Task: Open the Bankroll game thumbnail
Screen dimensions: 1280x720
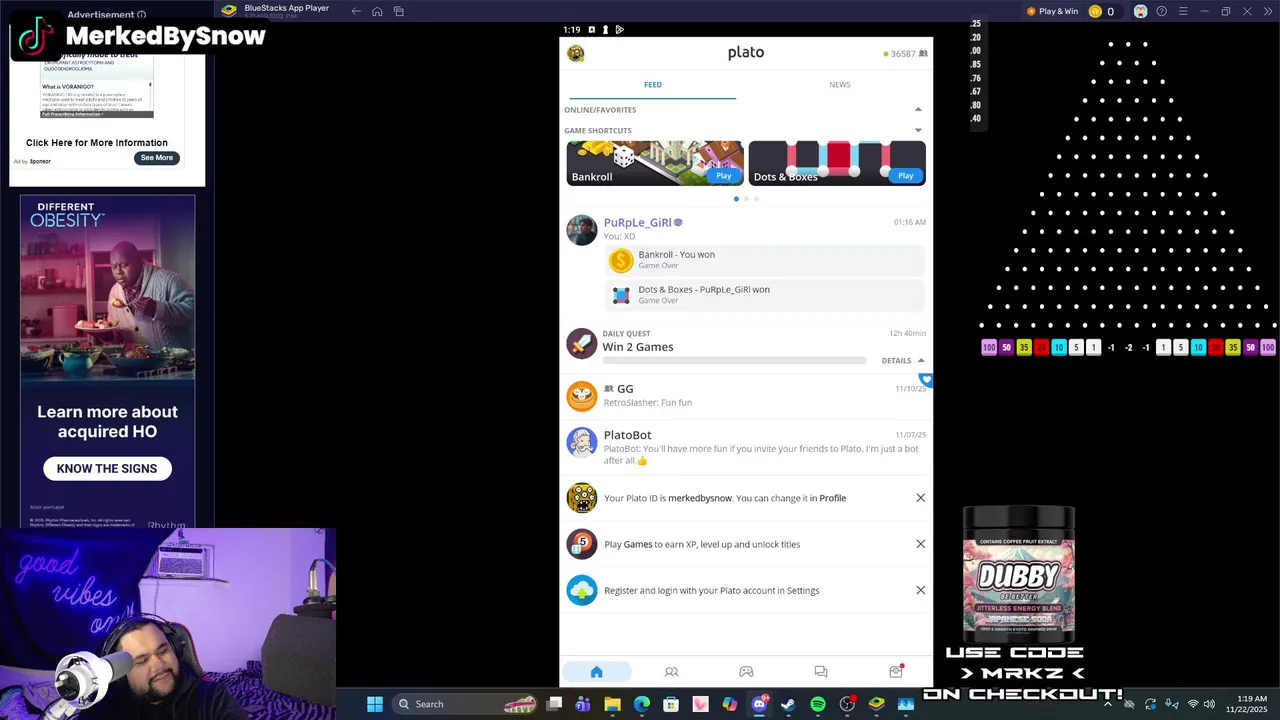Action: click(x=655, y=163)
